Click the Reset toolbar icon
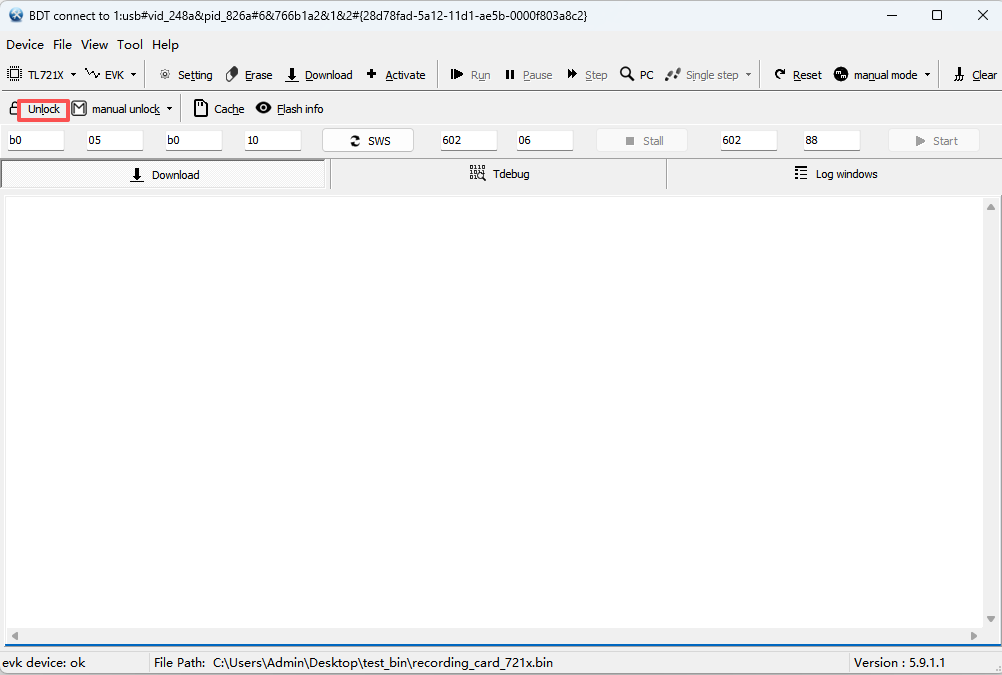1002x675 pixels. [x=780, y=74]
